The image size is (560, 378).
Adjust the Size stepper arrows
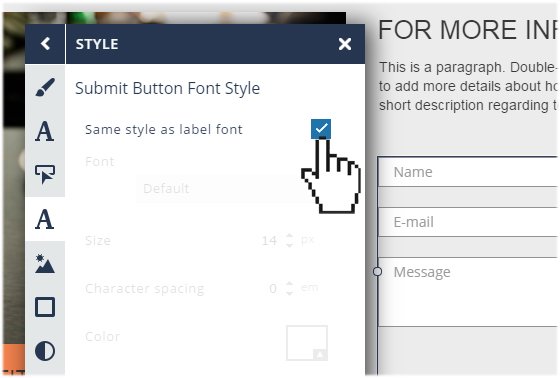pyautogui.click(x=289, y=240)
